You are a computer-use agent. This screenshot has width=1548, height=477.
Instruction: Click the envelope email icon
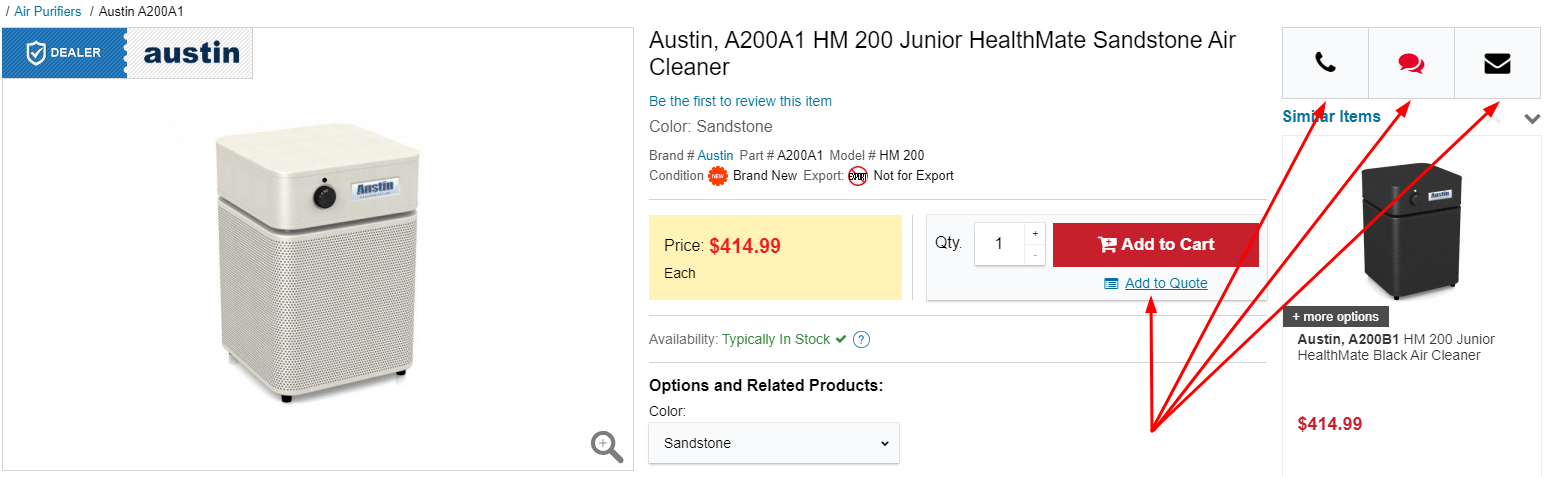coord(1497,63)
